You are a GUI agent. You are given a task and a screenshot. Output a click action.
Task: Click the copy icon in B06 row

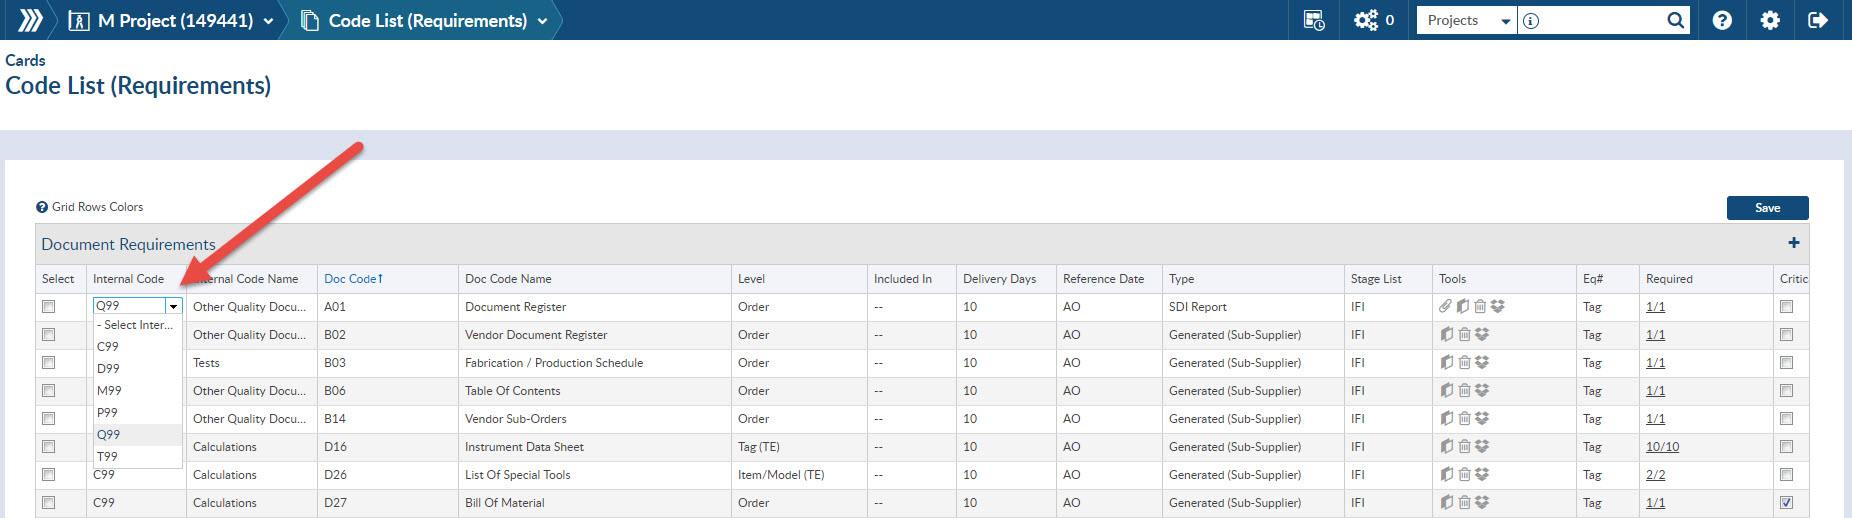click(x=1446, y=390)
